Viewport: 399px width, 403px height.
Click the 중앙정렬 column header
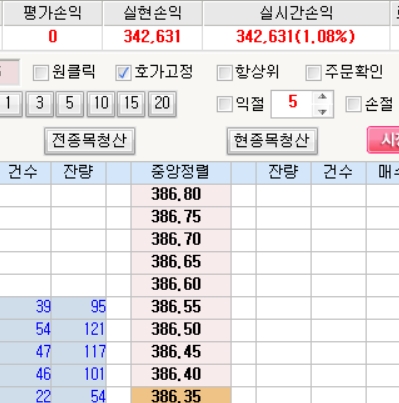(x=181, y=173)
